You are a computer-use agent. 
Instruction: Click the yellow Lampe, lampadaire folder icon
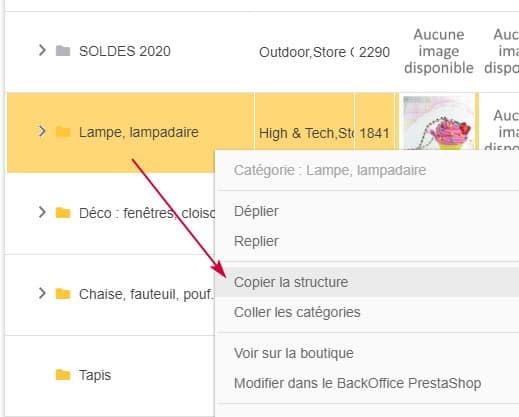[63, 132]
